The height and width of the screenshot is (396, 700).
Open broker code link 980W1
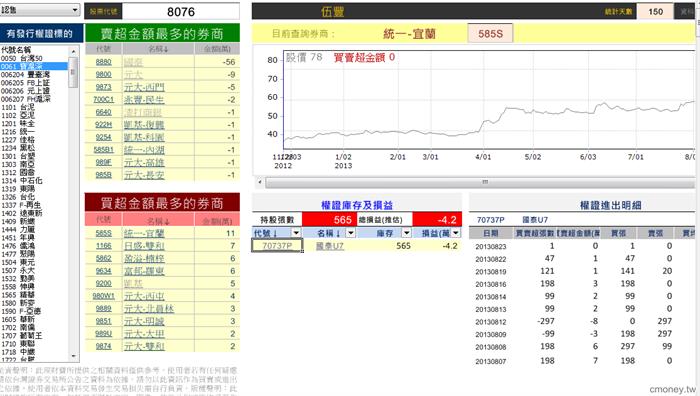pos(103,296)
